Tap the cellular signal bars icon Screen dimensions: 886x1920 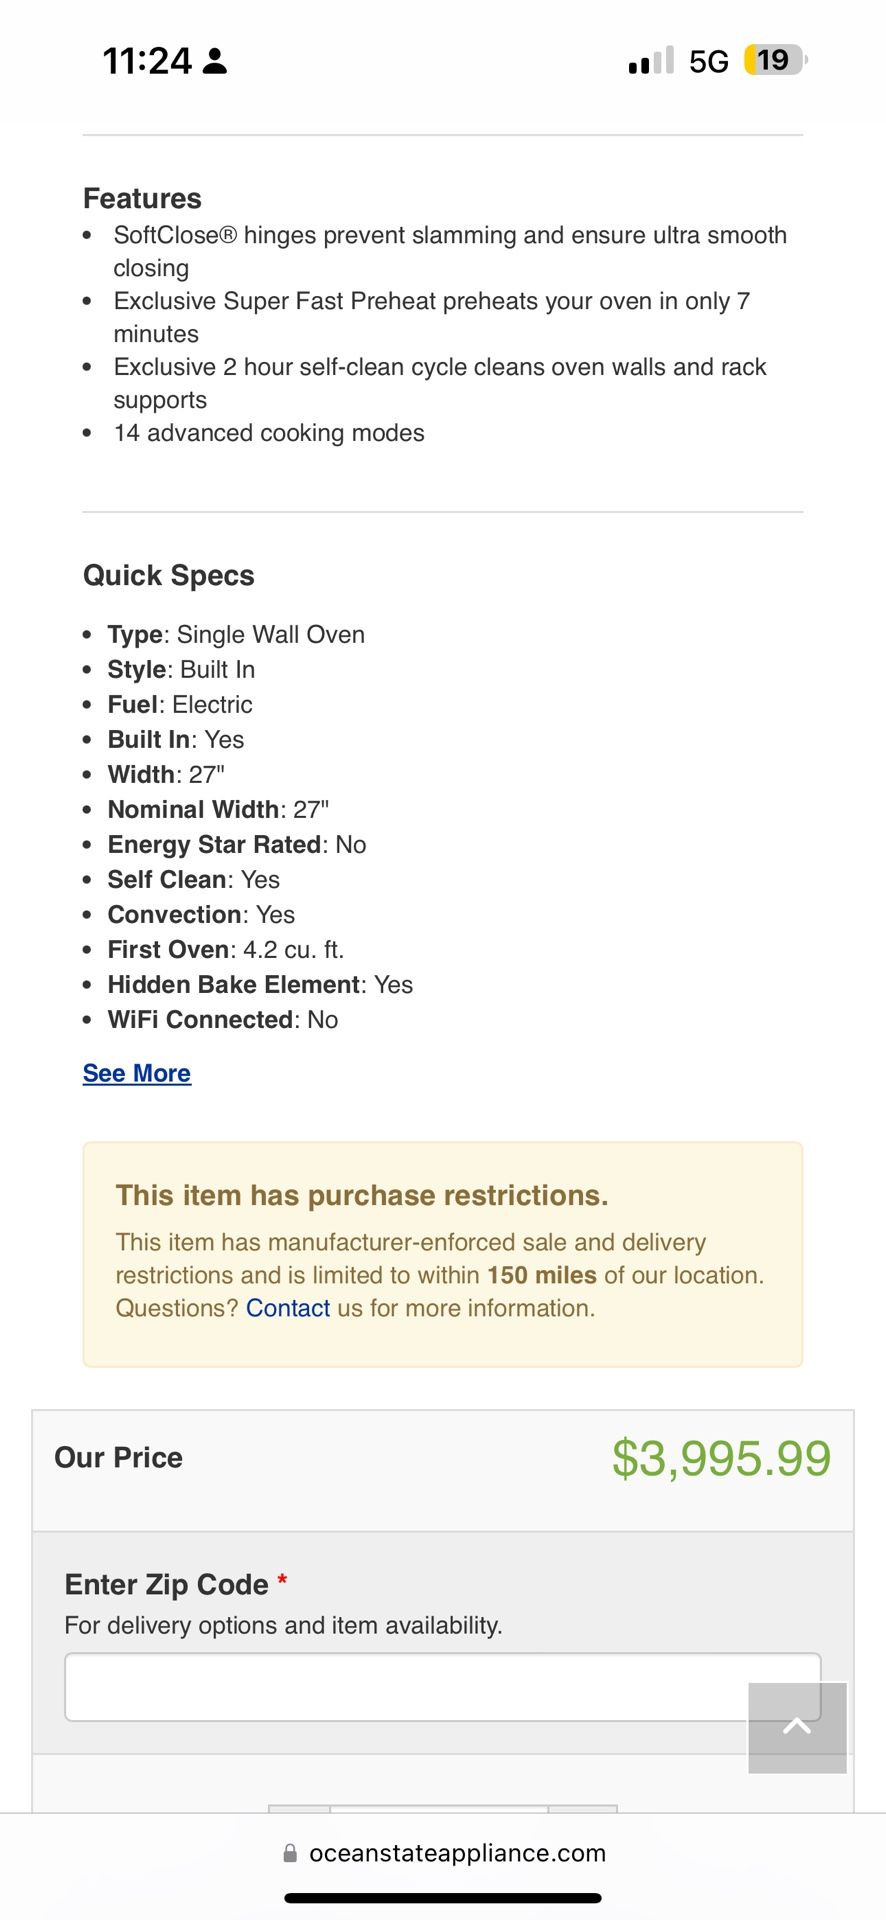tap(651, 62)
